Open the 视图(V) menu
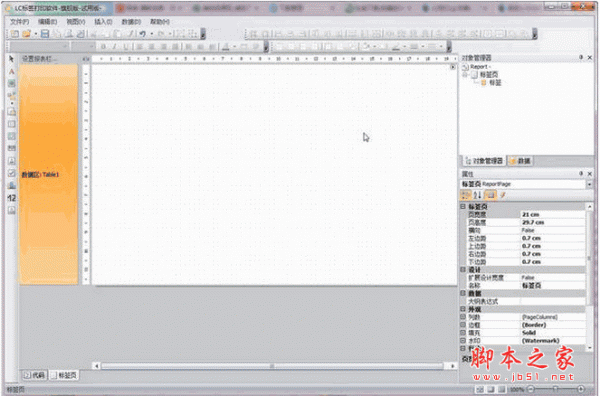The height and width of the screenshot is (396, 600). [x=76, y=22]
